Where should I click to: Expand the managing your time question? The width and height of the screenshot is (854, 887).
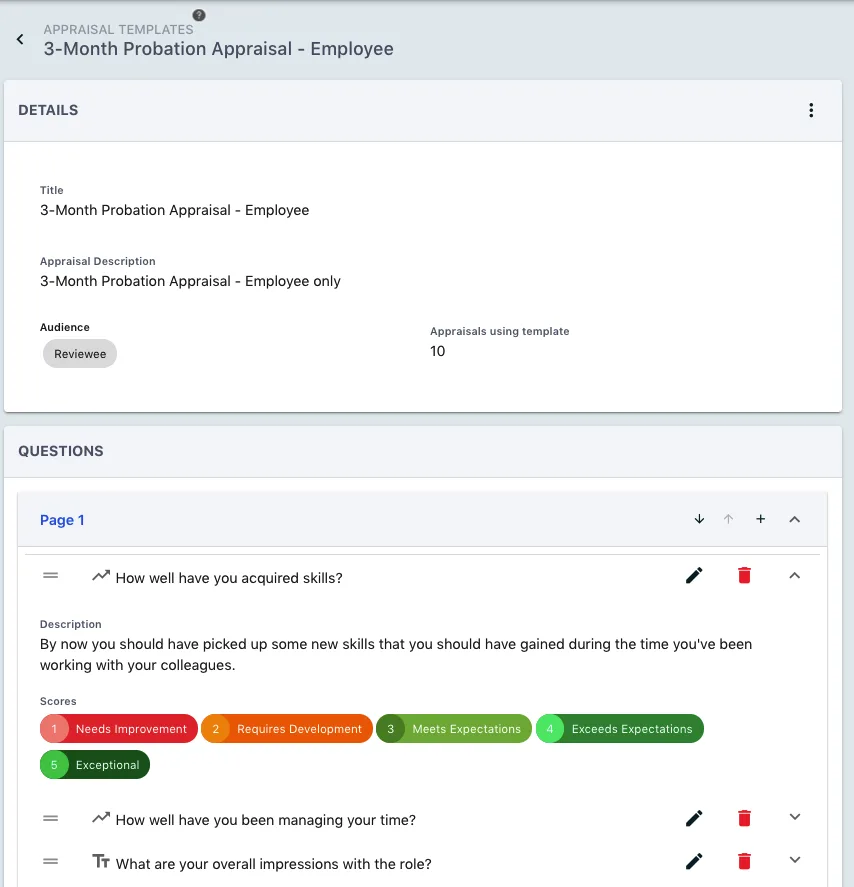[795, 817]
